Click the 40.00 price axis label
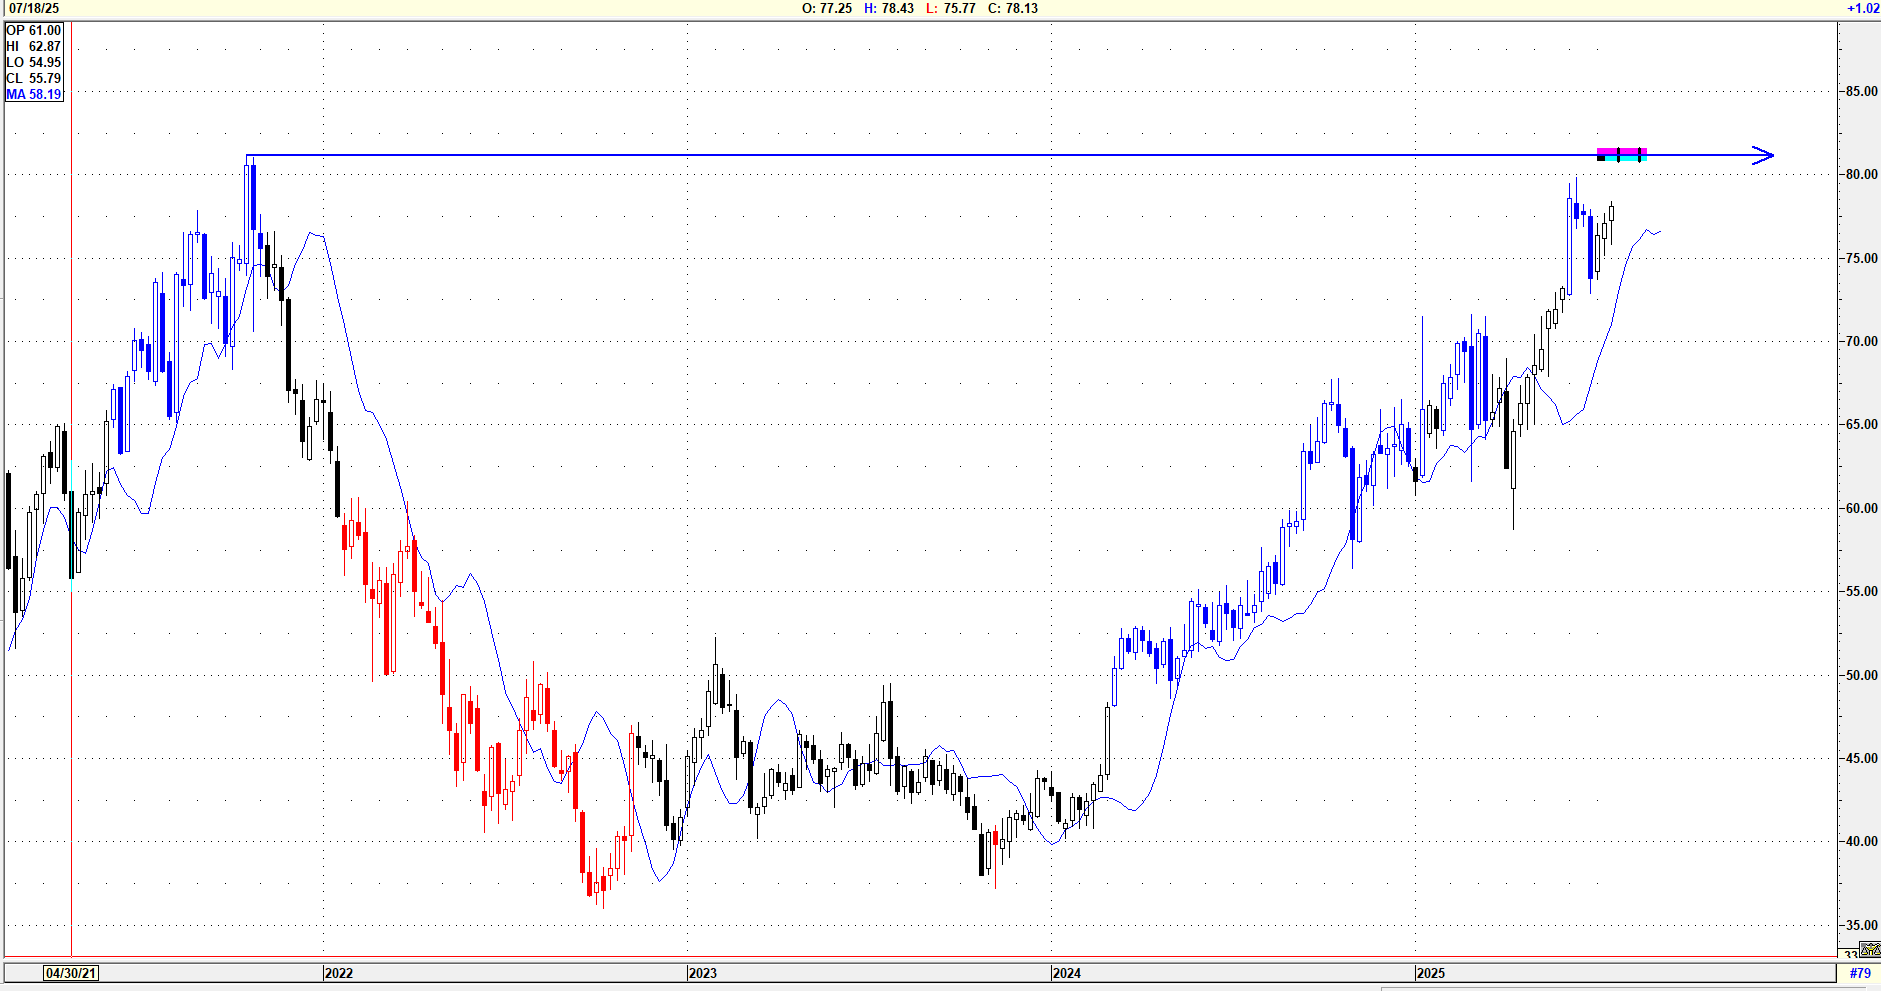 click(x=1862, y=841)
